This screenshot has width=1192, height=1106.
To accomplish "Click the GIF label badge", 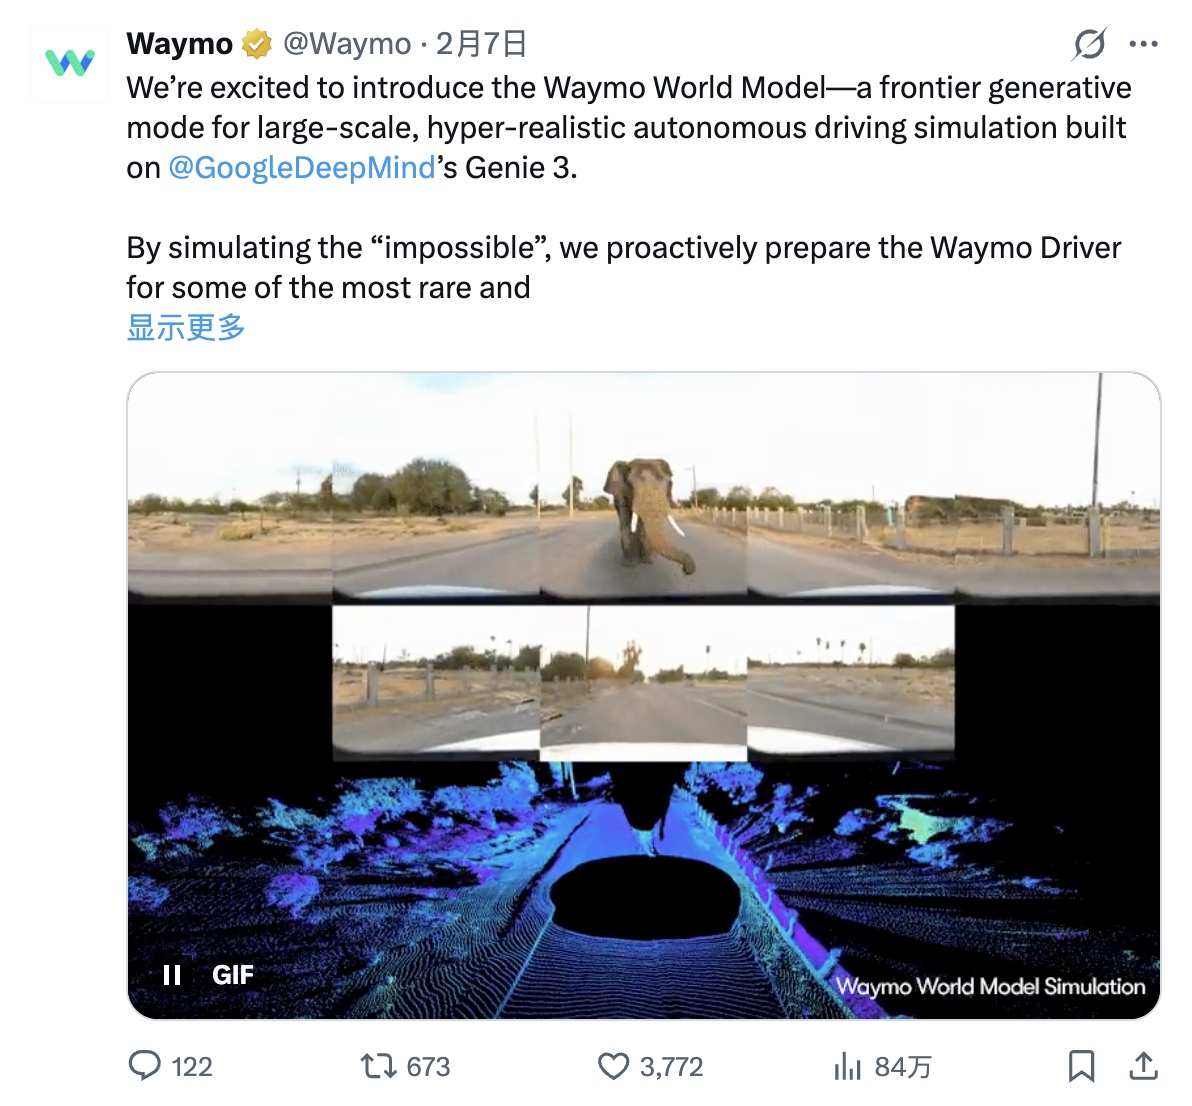I will click(233, 975).
